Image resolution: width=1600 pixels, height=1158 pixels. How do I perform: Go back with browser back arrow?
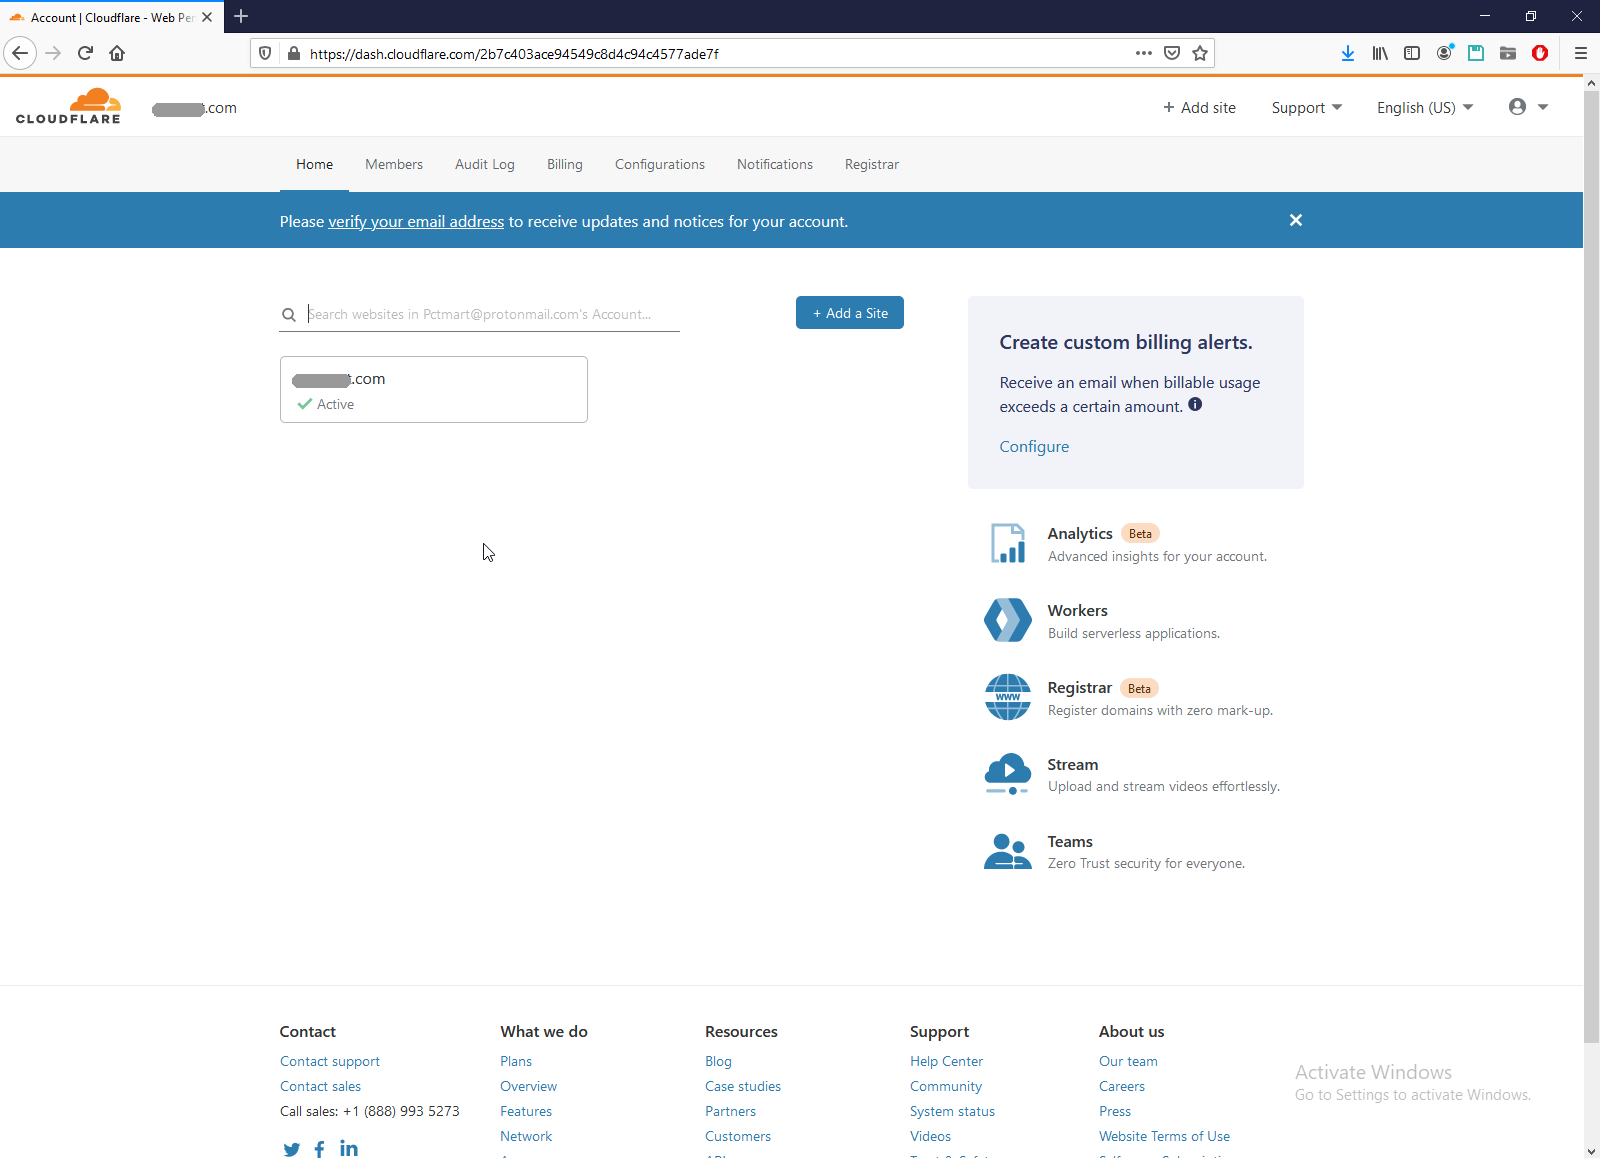point(20,53)
